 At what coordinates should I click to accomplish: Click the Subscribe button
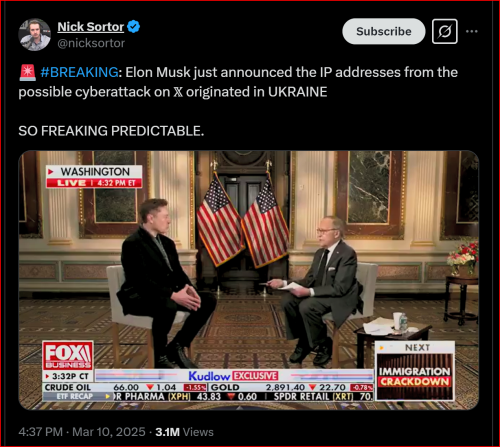[x=384, y=31]
